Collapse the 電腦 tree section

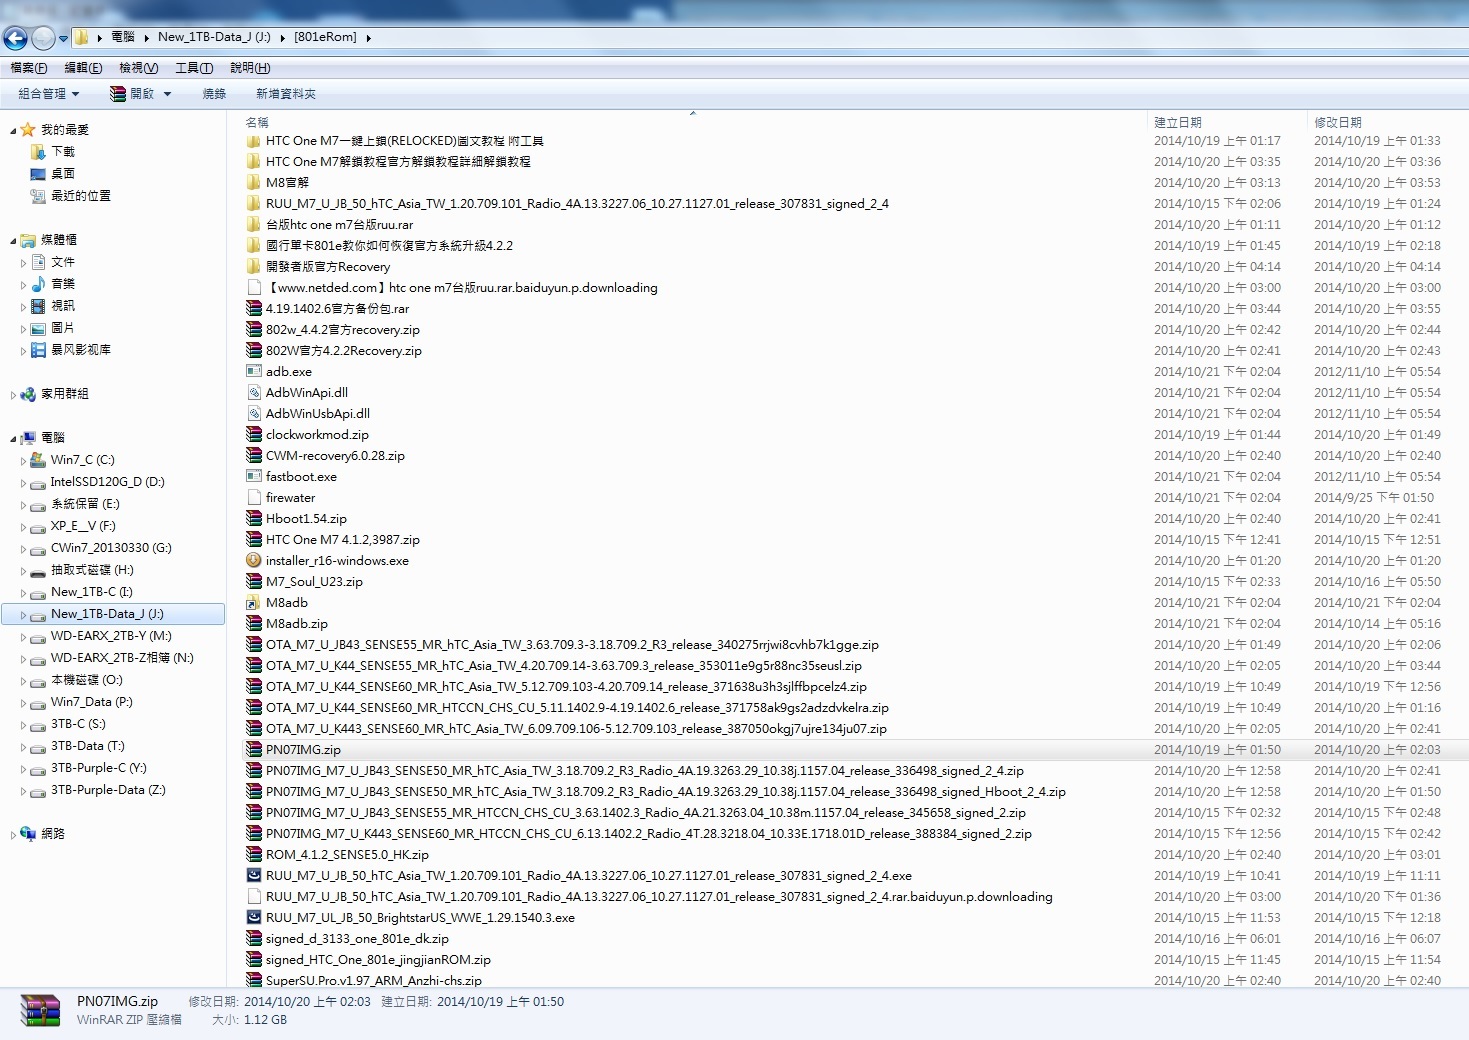[13, 439]
